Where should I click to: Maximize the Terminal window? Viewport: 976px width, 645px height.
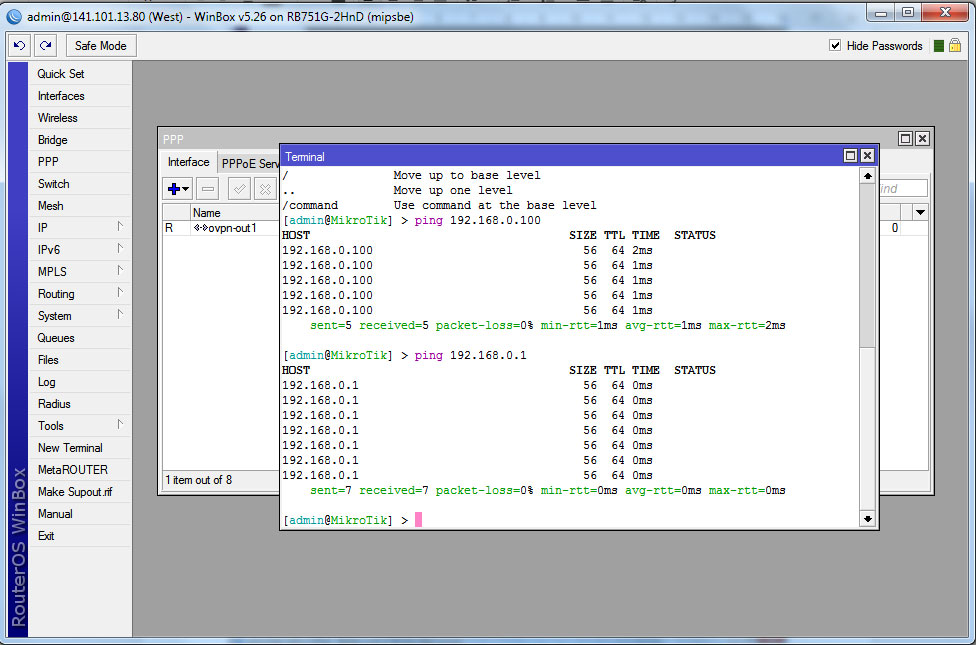(x=850, y=156)
